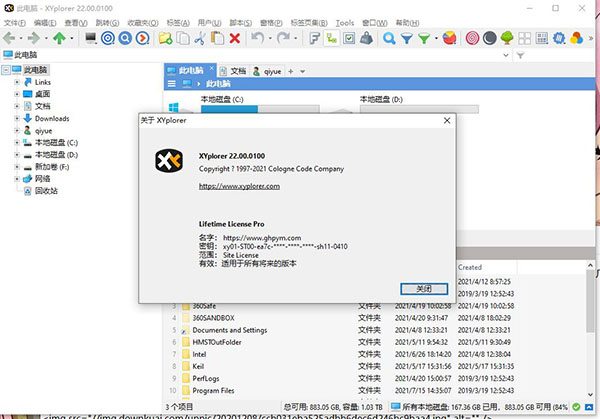
Task: Collapse the 此电脑 root tree node
Action: (6, 70)
